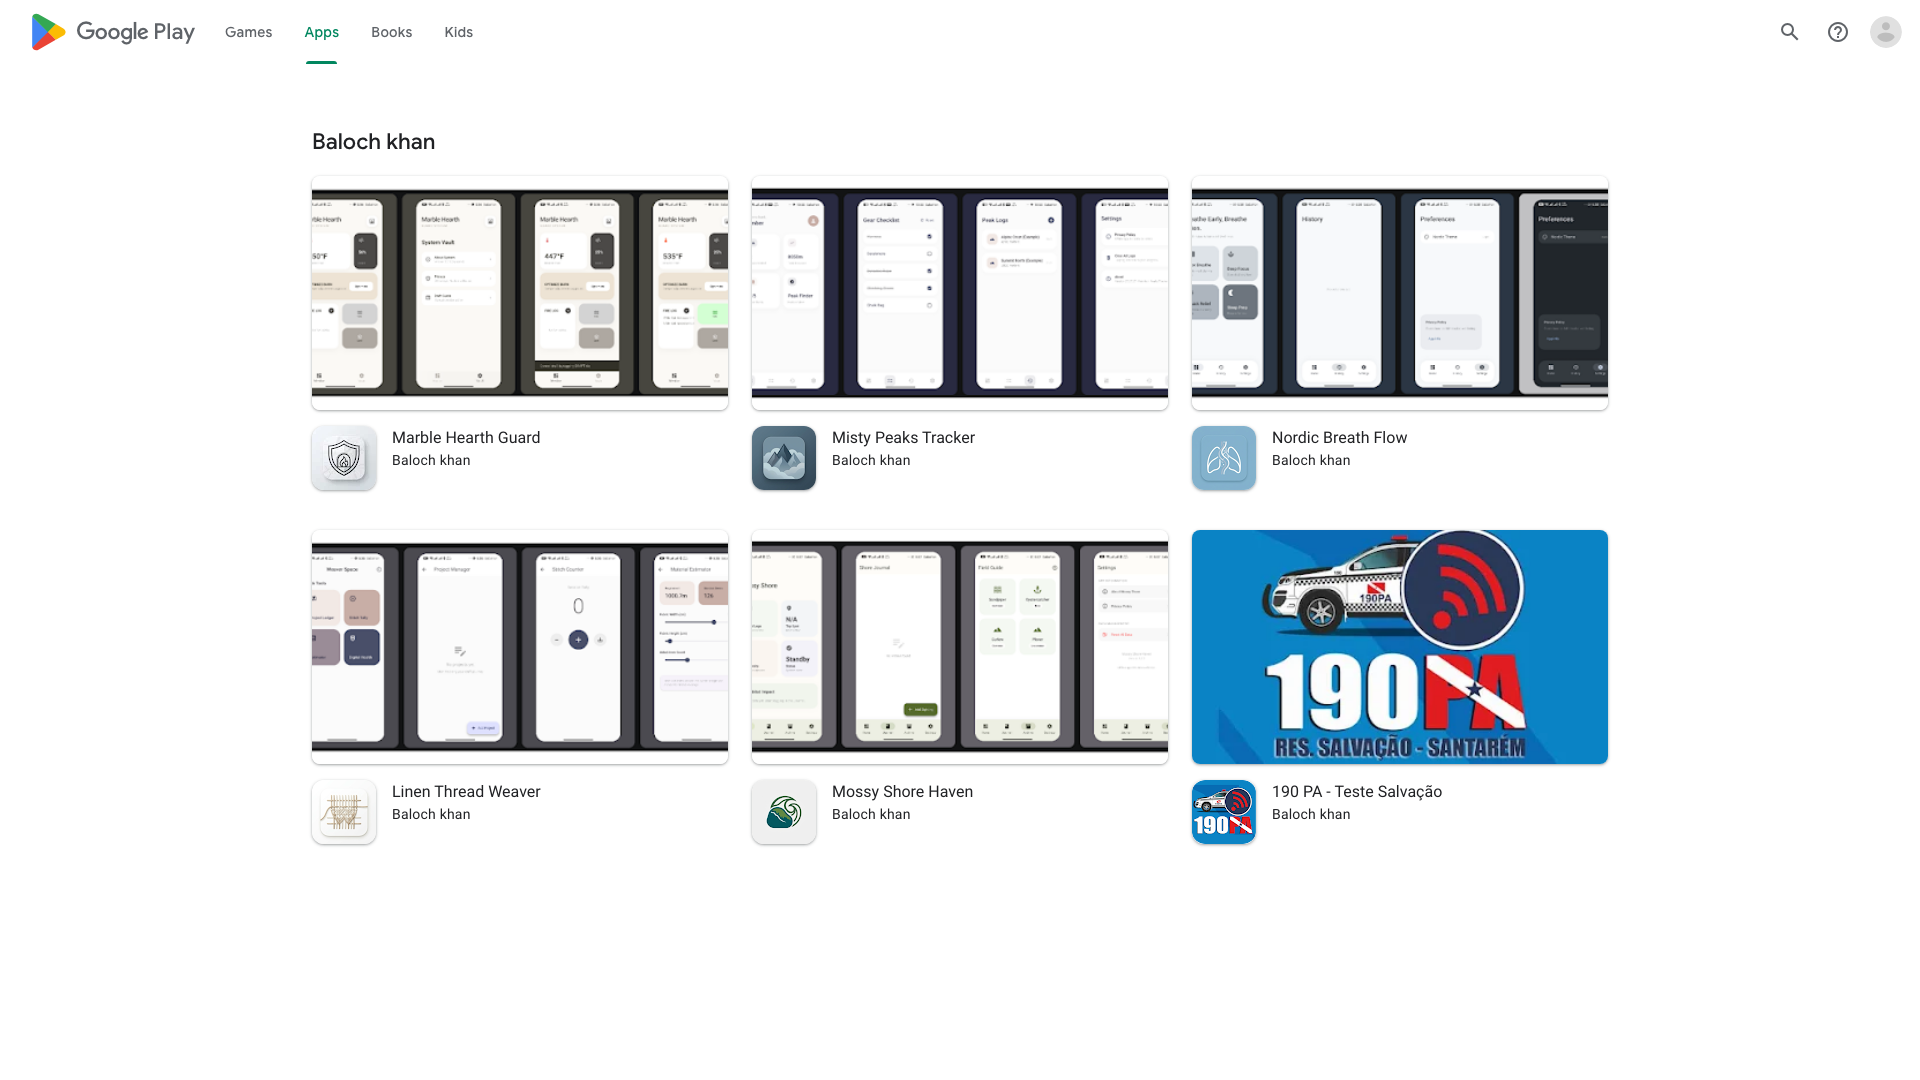Open the Marble Hearth Guard title link
Viewport: 1920px width, 1080px height.
coord(466,437)
